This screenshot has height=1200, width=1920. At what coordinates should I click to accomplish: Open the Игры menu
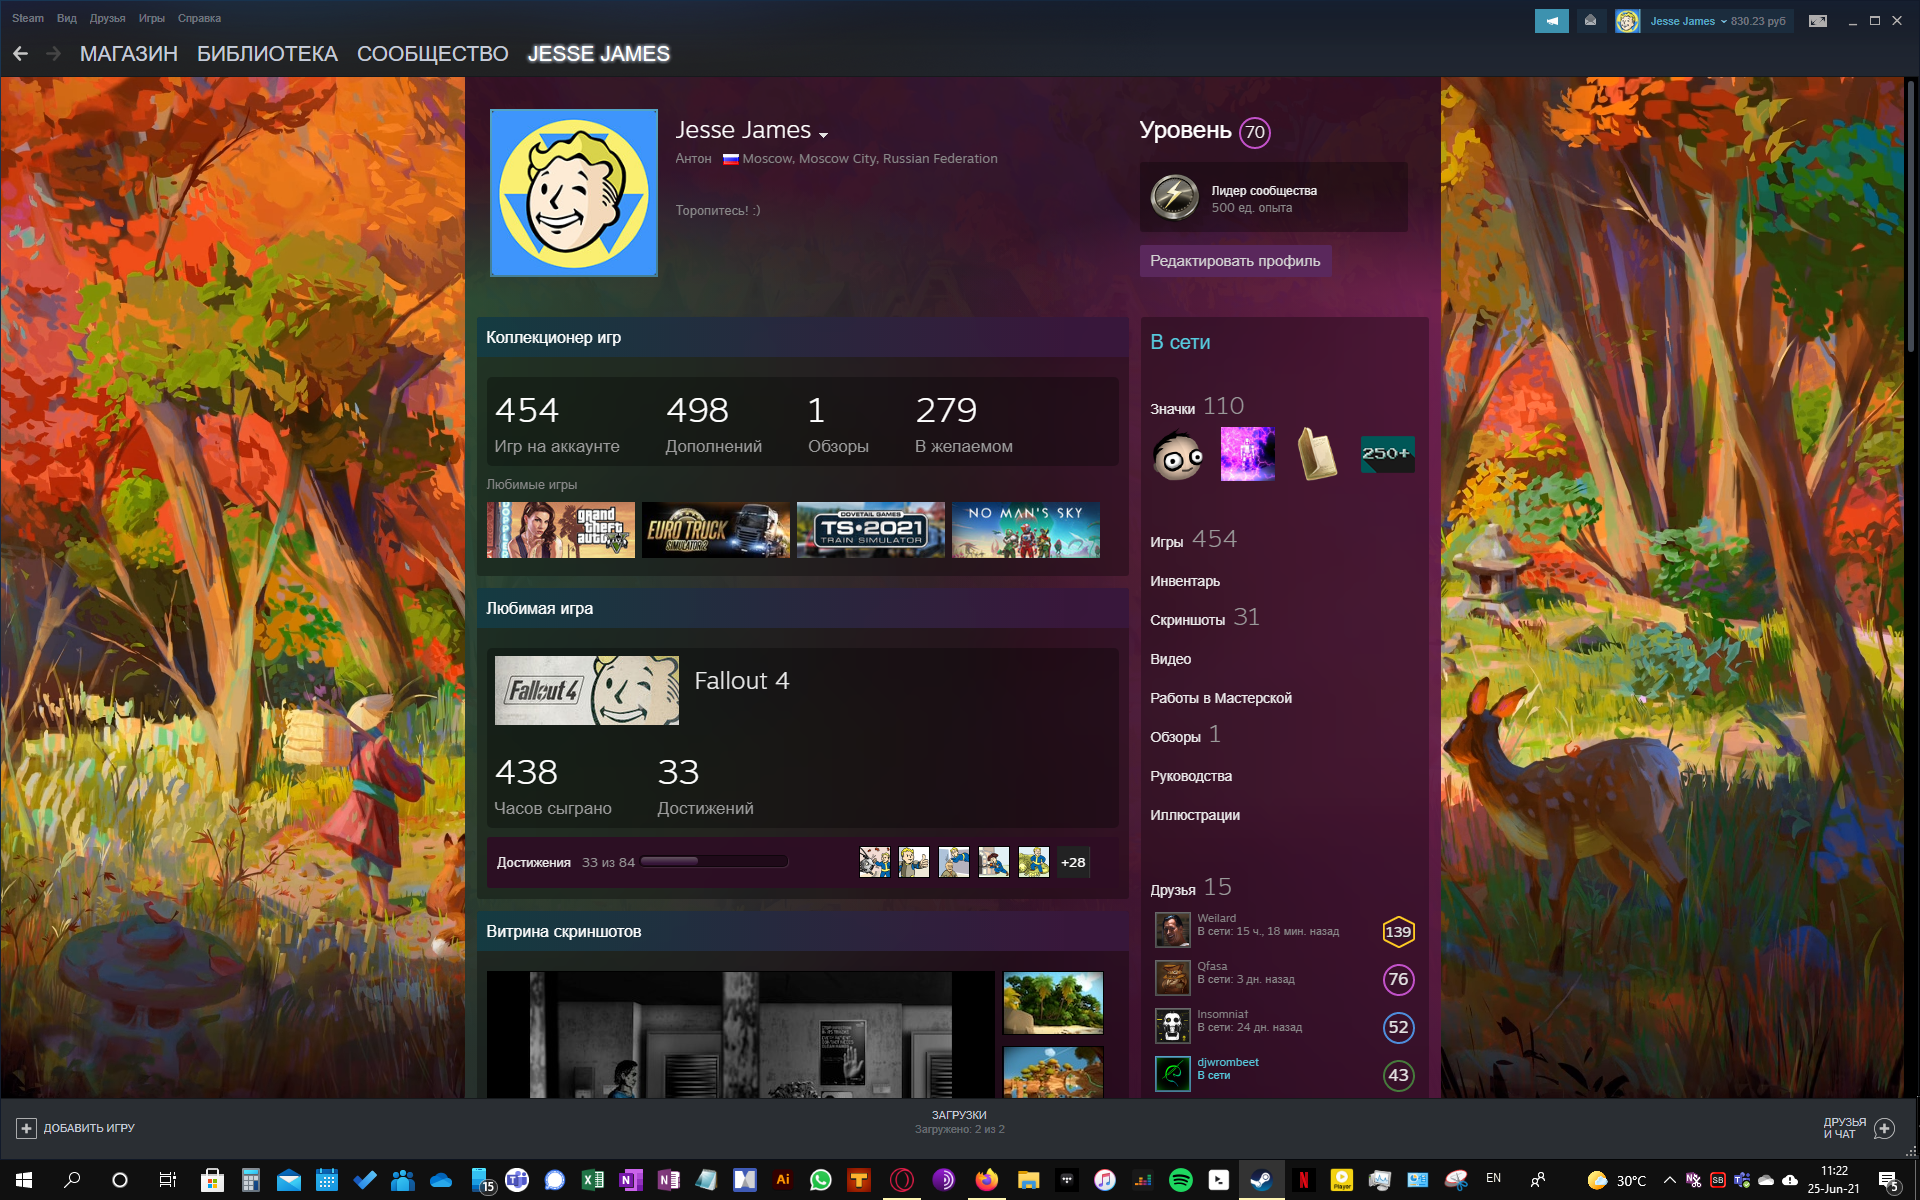tap(152, 18)
